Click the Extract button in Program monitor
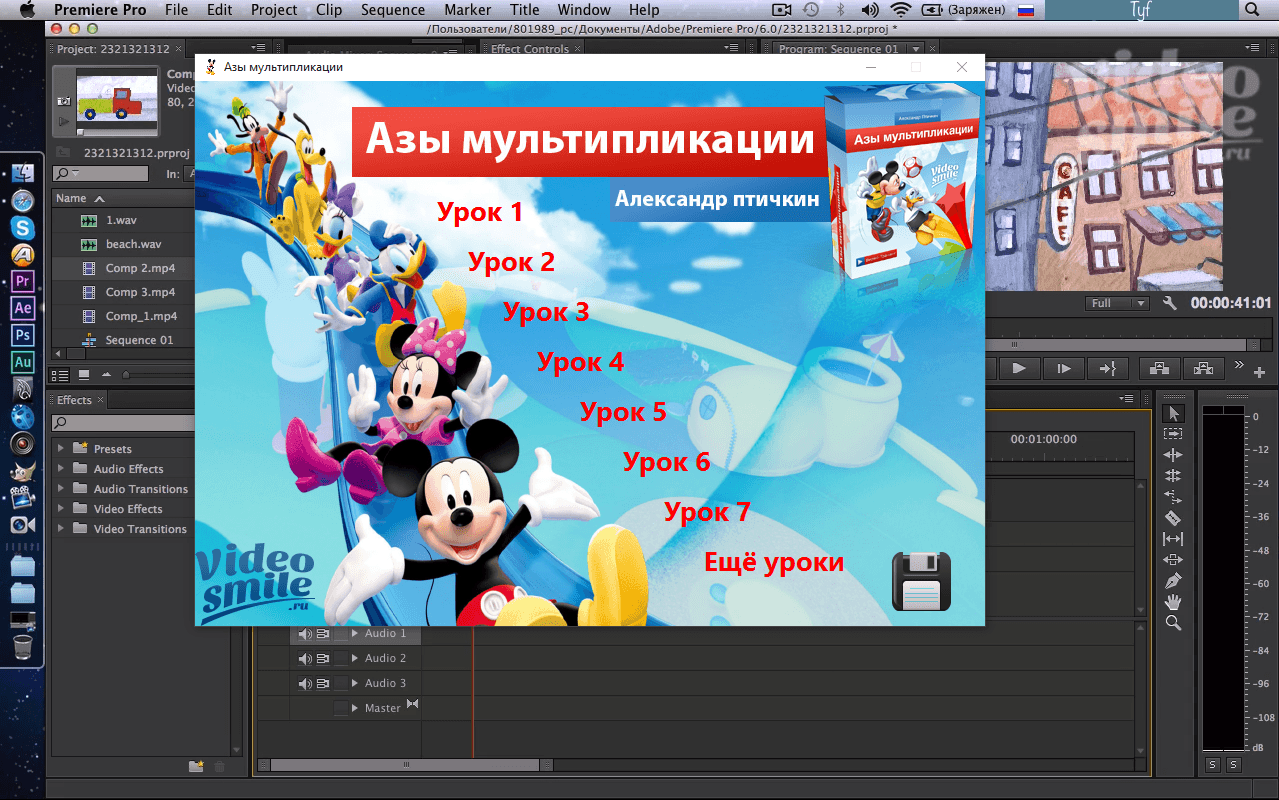This screenshot has width=1279, height=800. tap(1204, 368)
